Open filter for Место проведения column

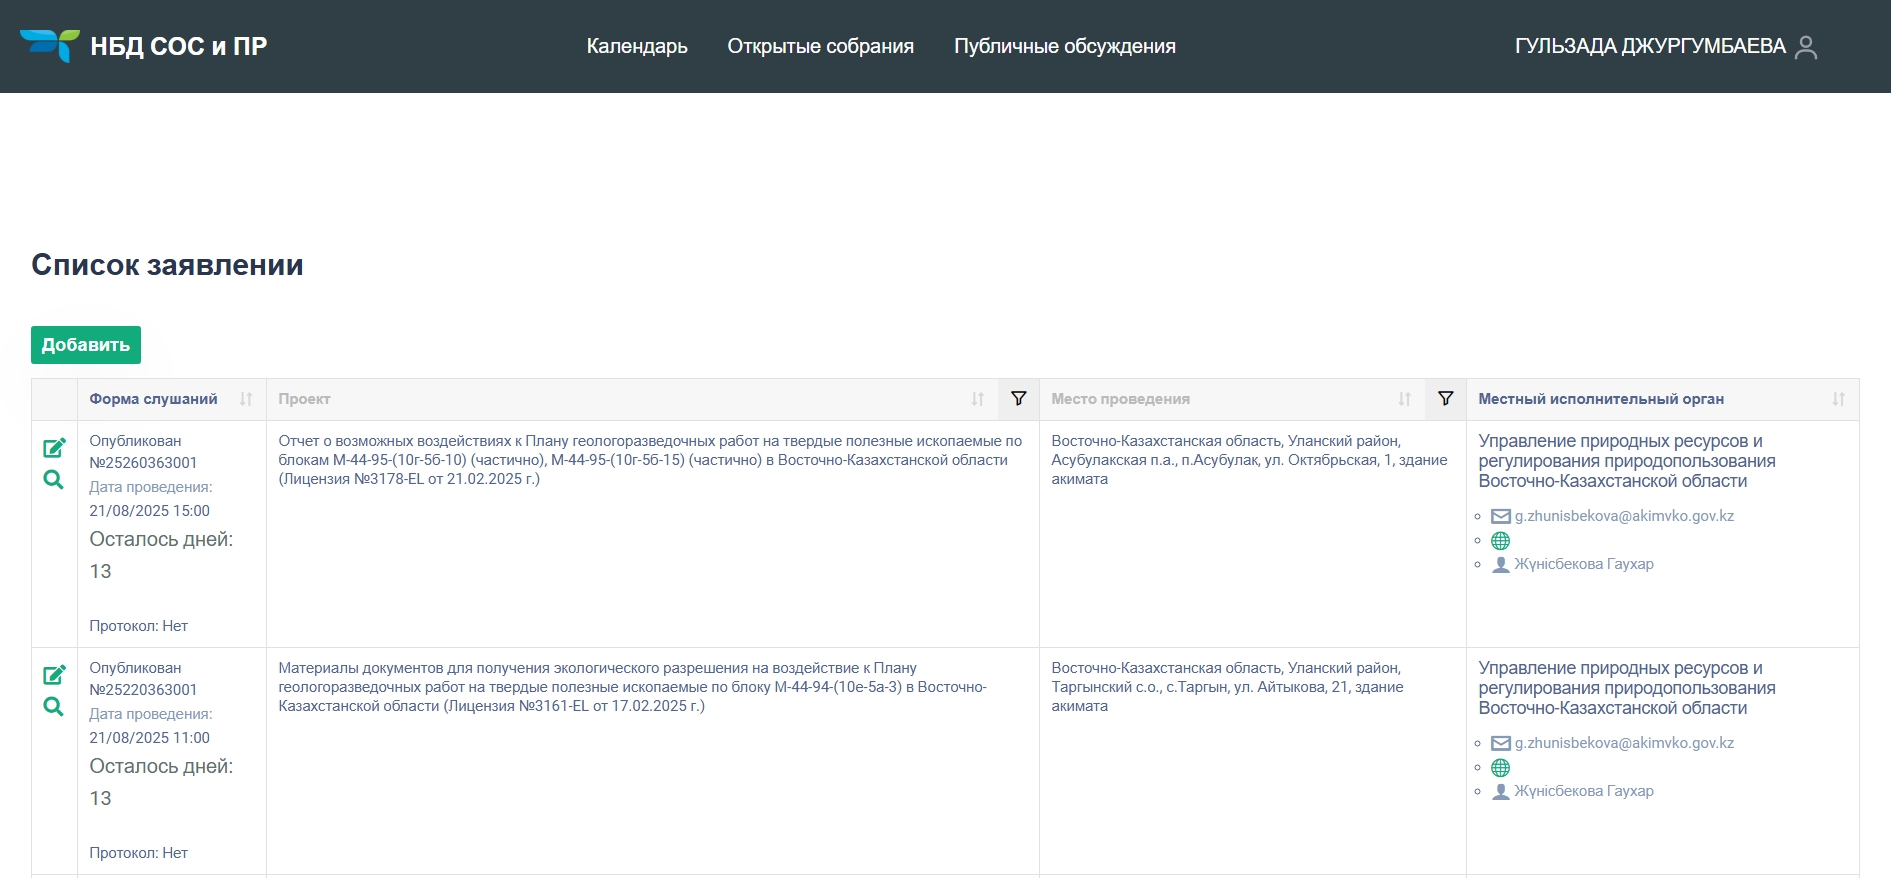(x=1445, y=399)
